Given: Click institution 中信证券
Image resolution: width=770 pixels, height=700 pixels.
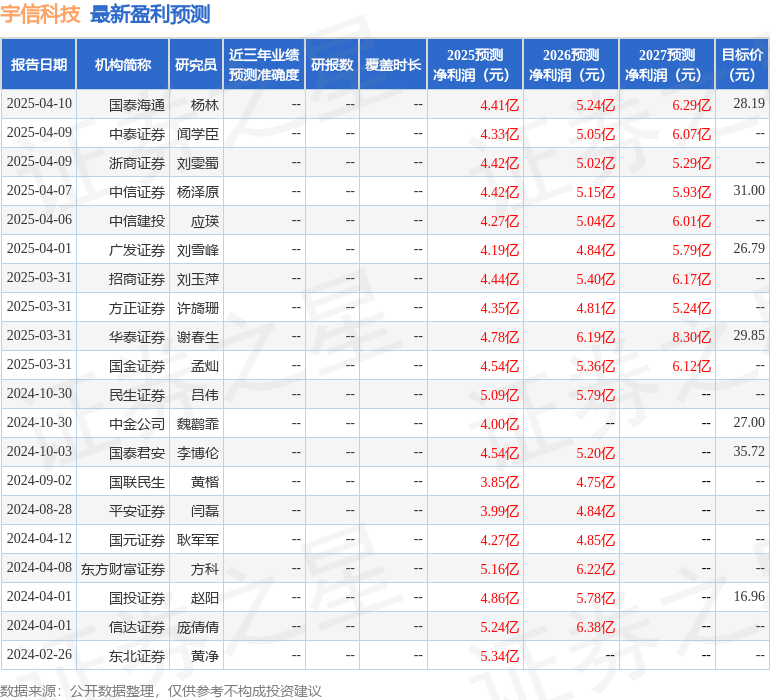Looking at the screenshot, I should [137, 192].
